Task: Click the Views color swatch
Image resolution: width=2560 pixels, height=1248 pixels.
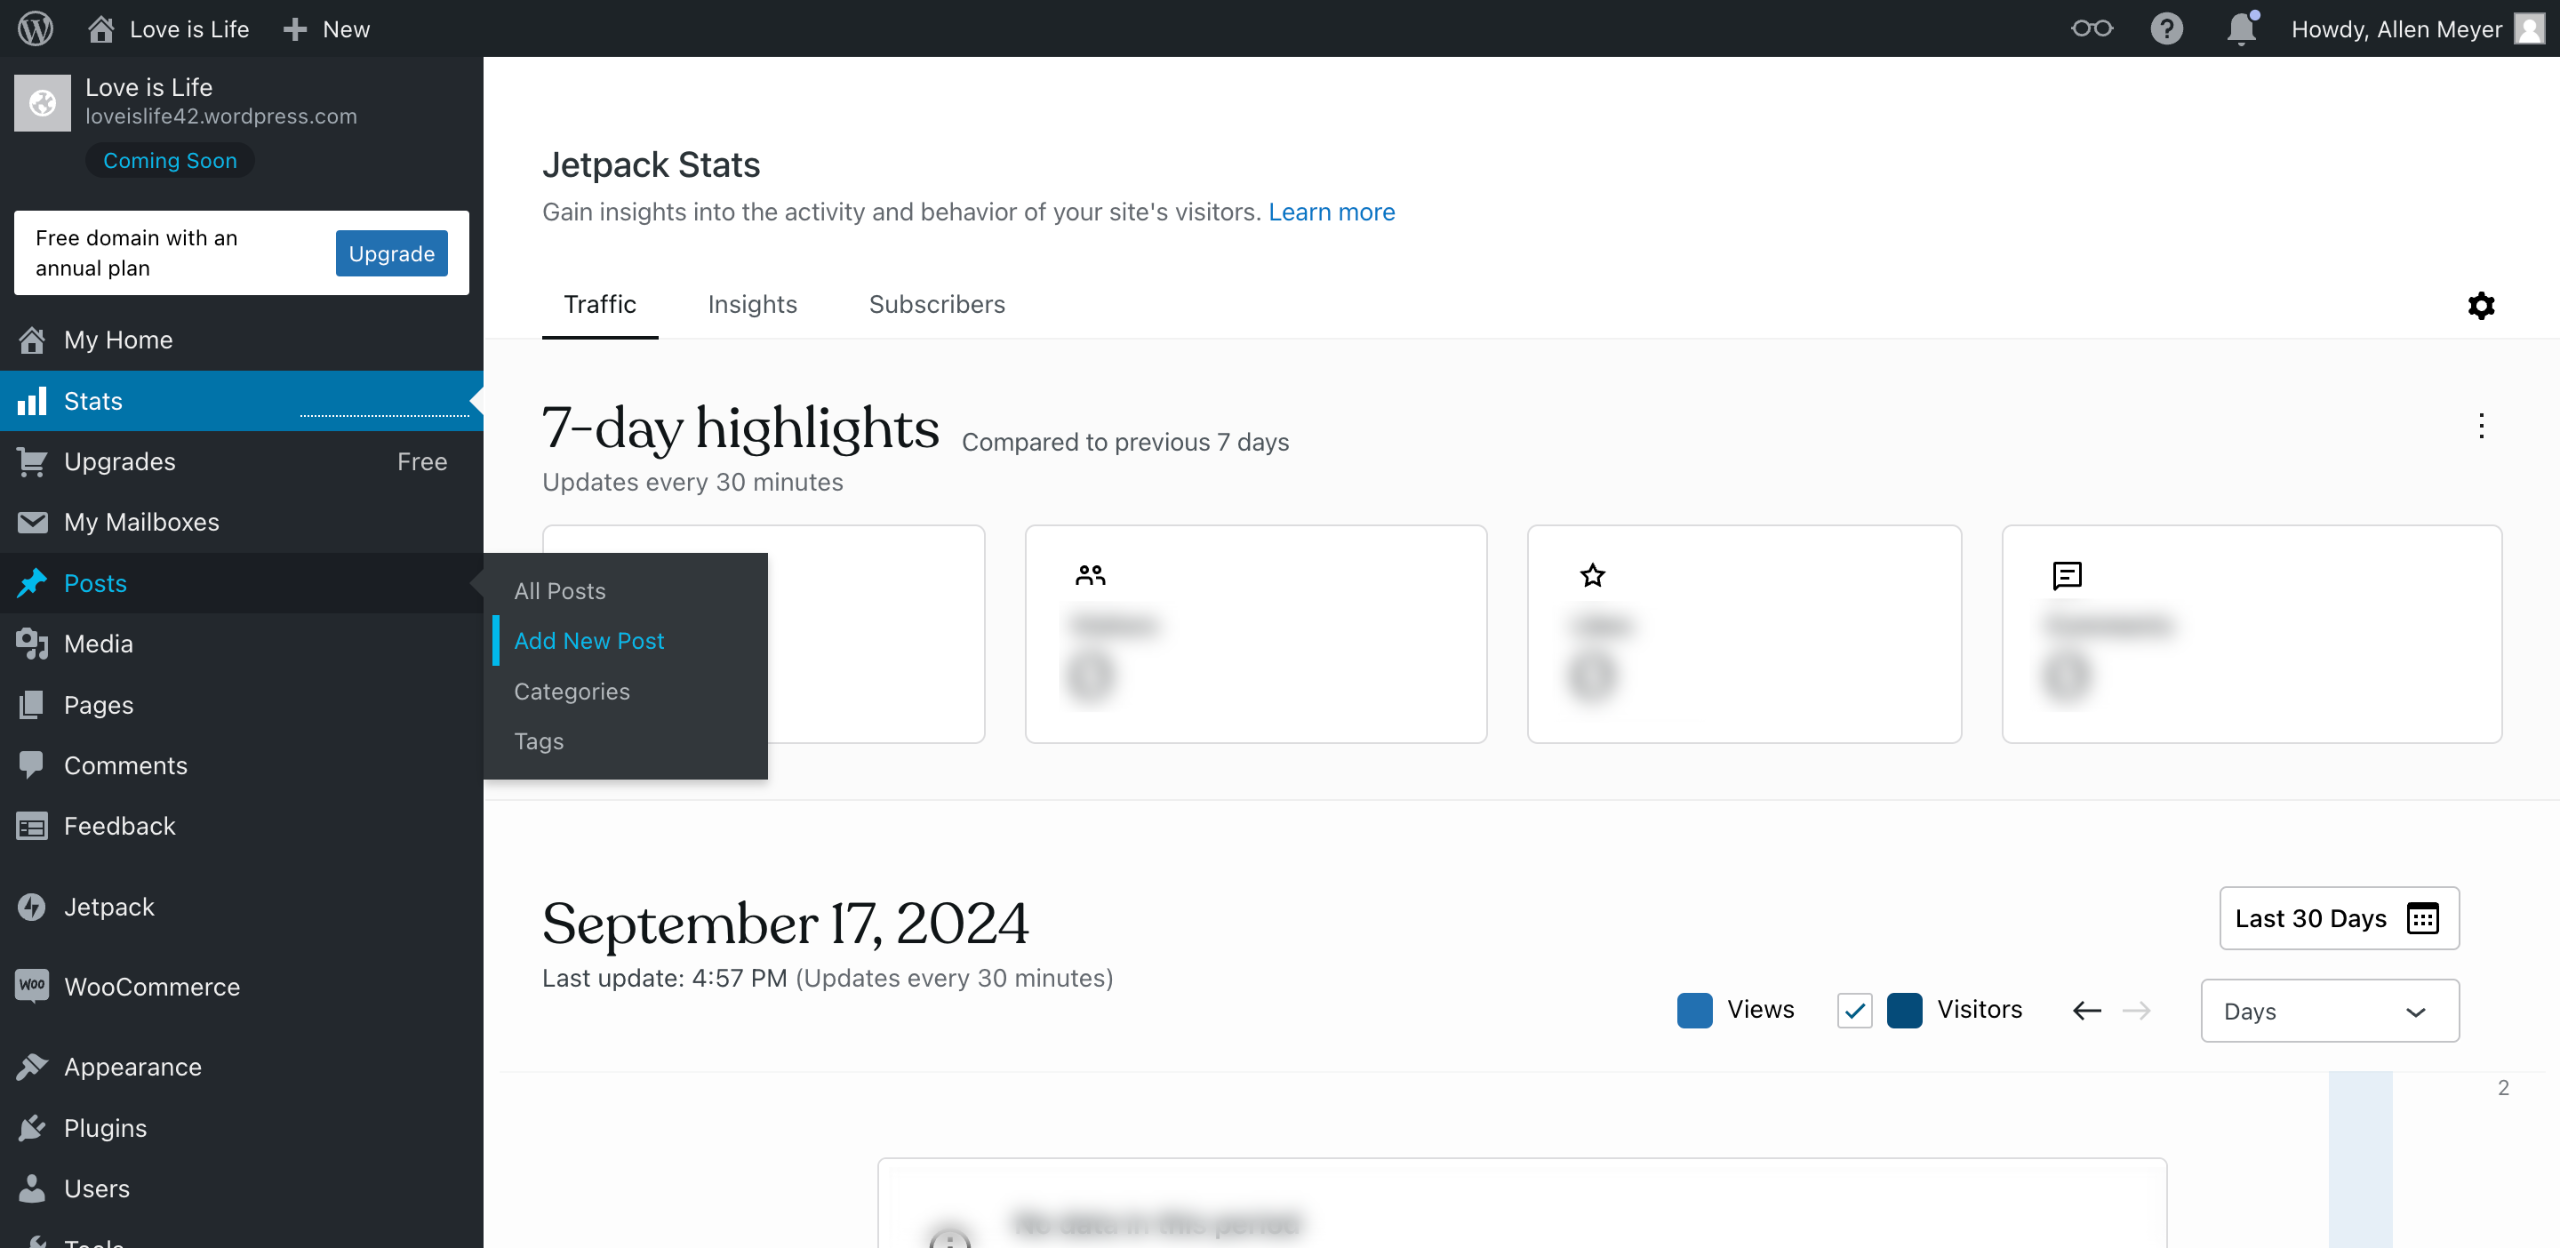Action: 1695,1010
